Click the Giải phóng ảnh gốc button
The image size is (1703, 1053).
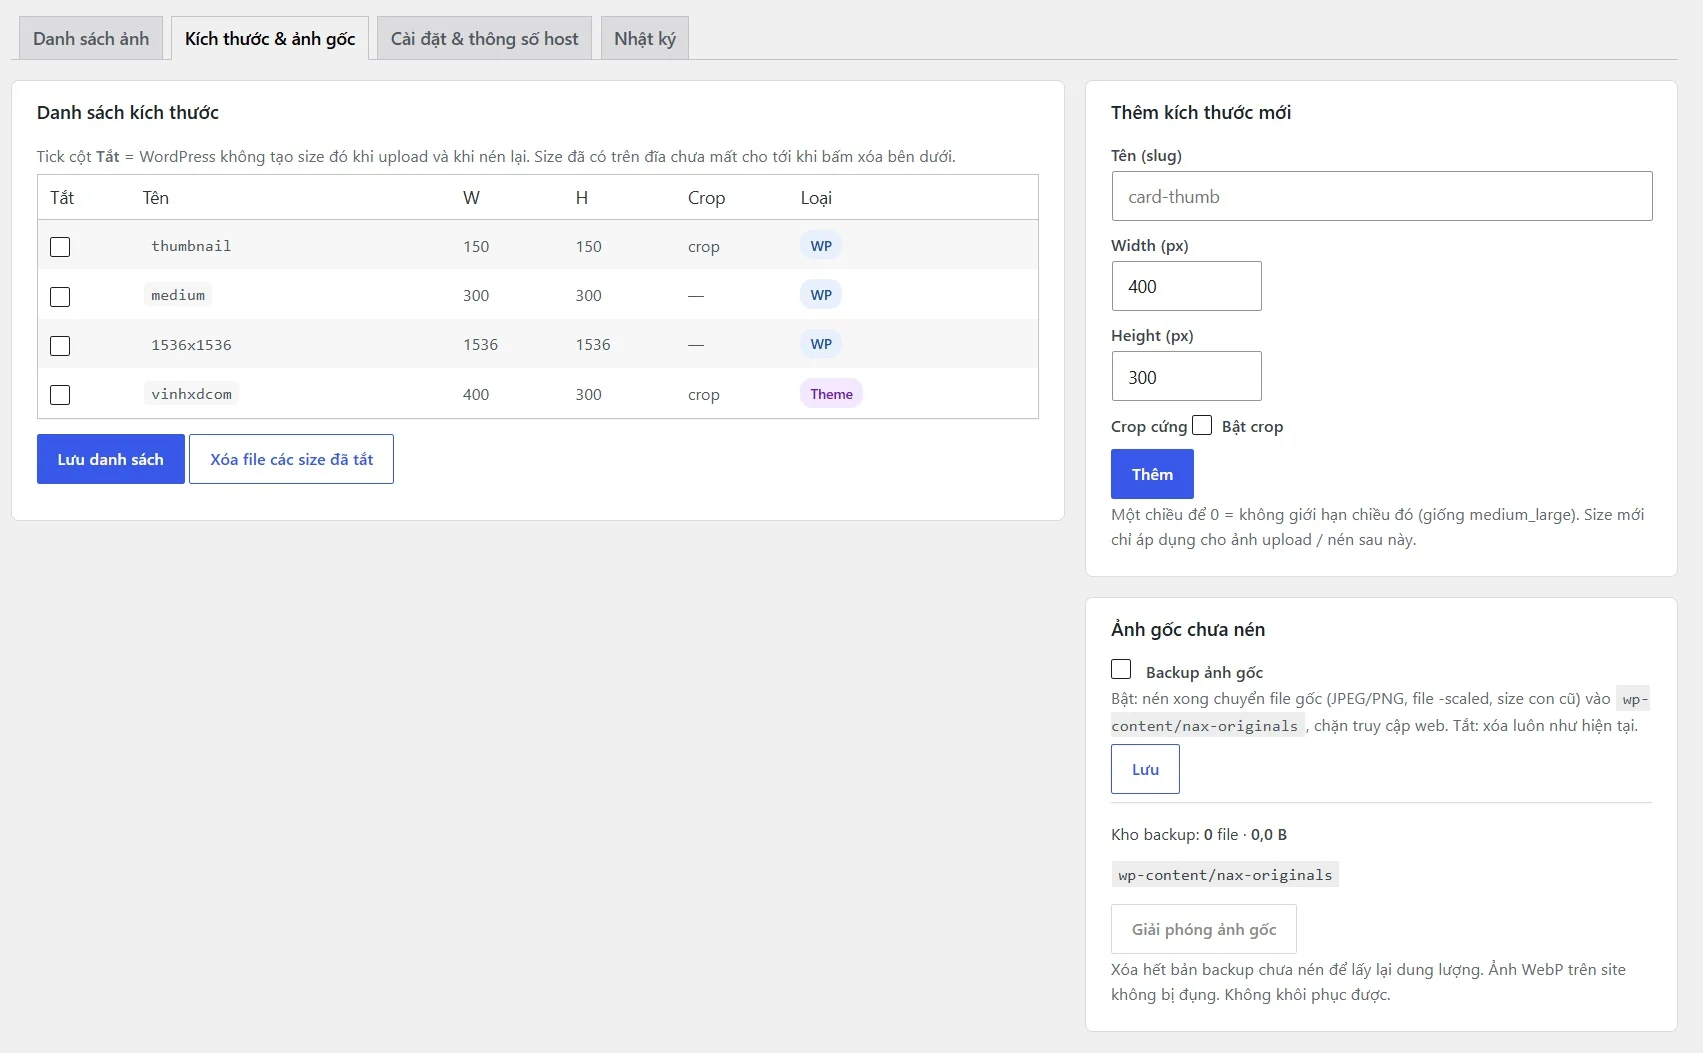1204,929
